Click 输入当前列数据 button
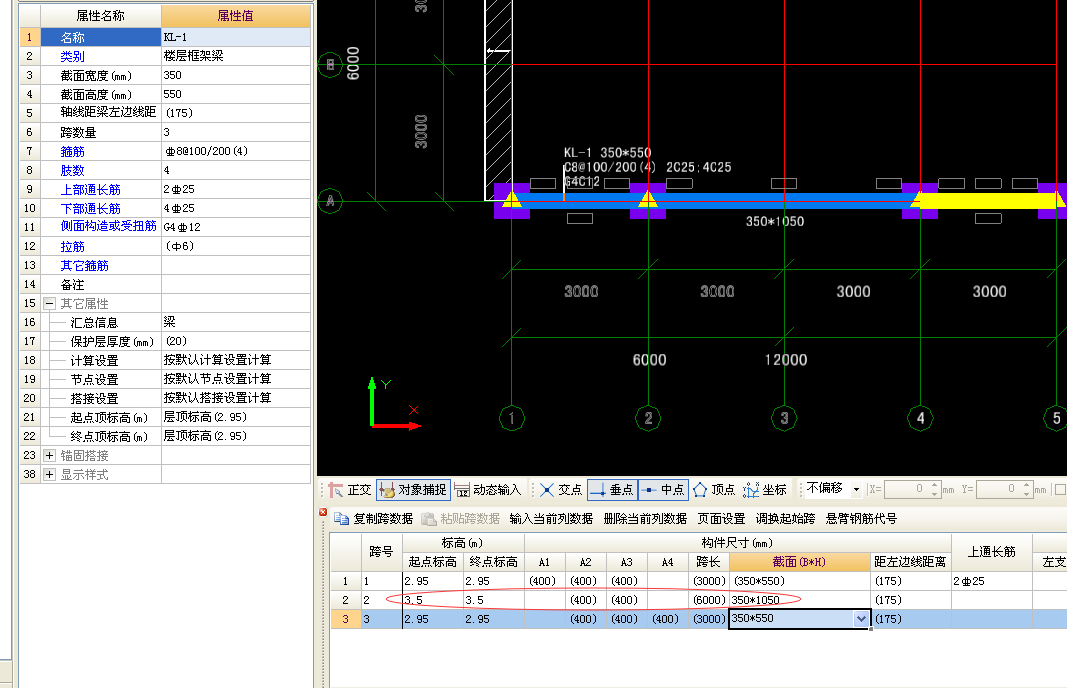The height and width of the screenshot is (688, 1067). (x=551, y=519)
